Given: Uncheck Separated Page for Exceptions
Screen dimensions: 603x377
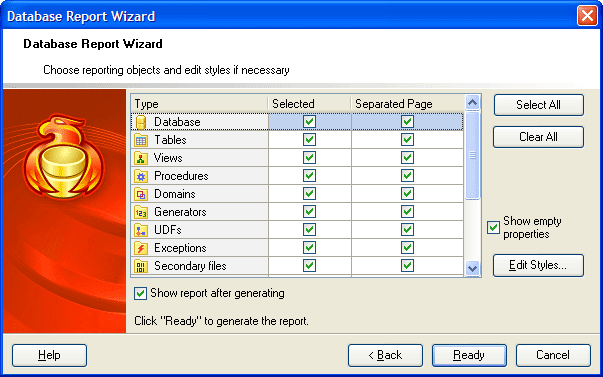Looking at the screenshot, I should [407, 248].
